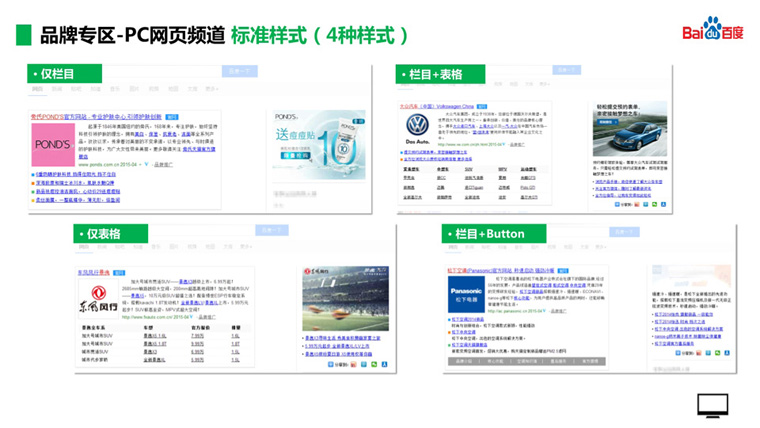This screenshot has width=760, height=428.
Task: Expand the 更多 dropdown in 栏目+Button panel
Action: 601,247
